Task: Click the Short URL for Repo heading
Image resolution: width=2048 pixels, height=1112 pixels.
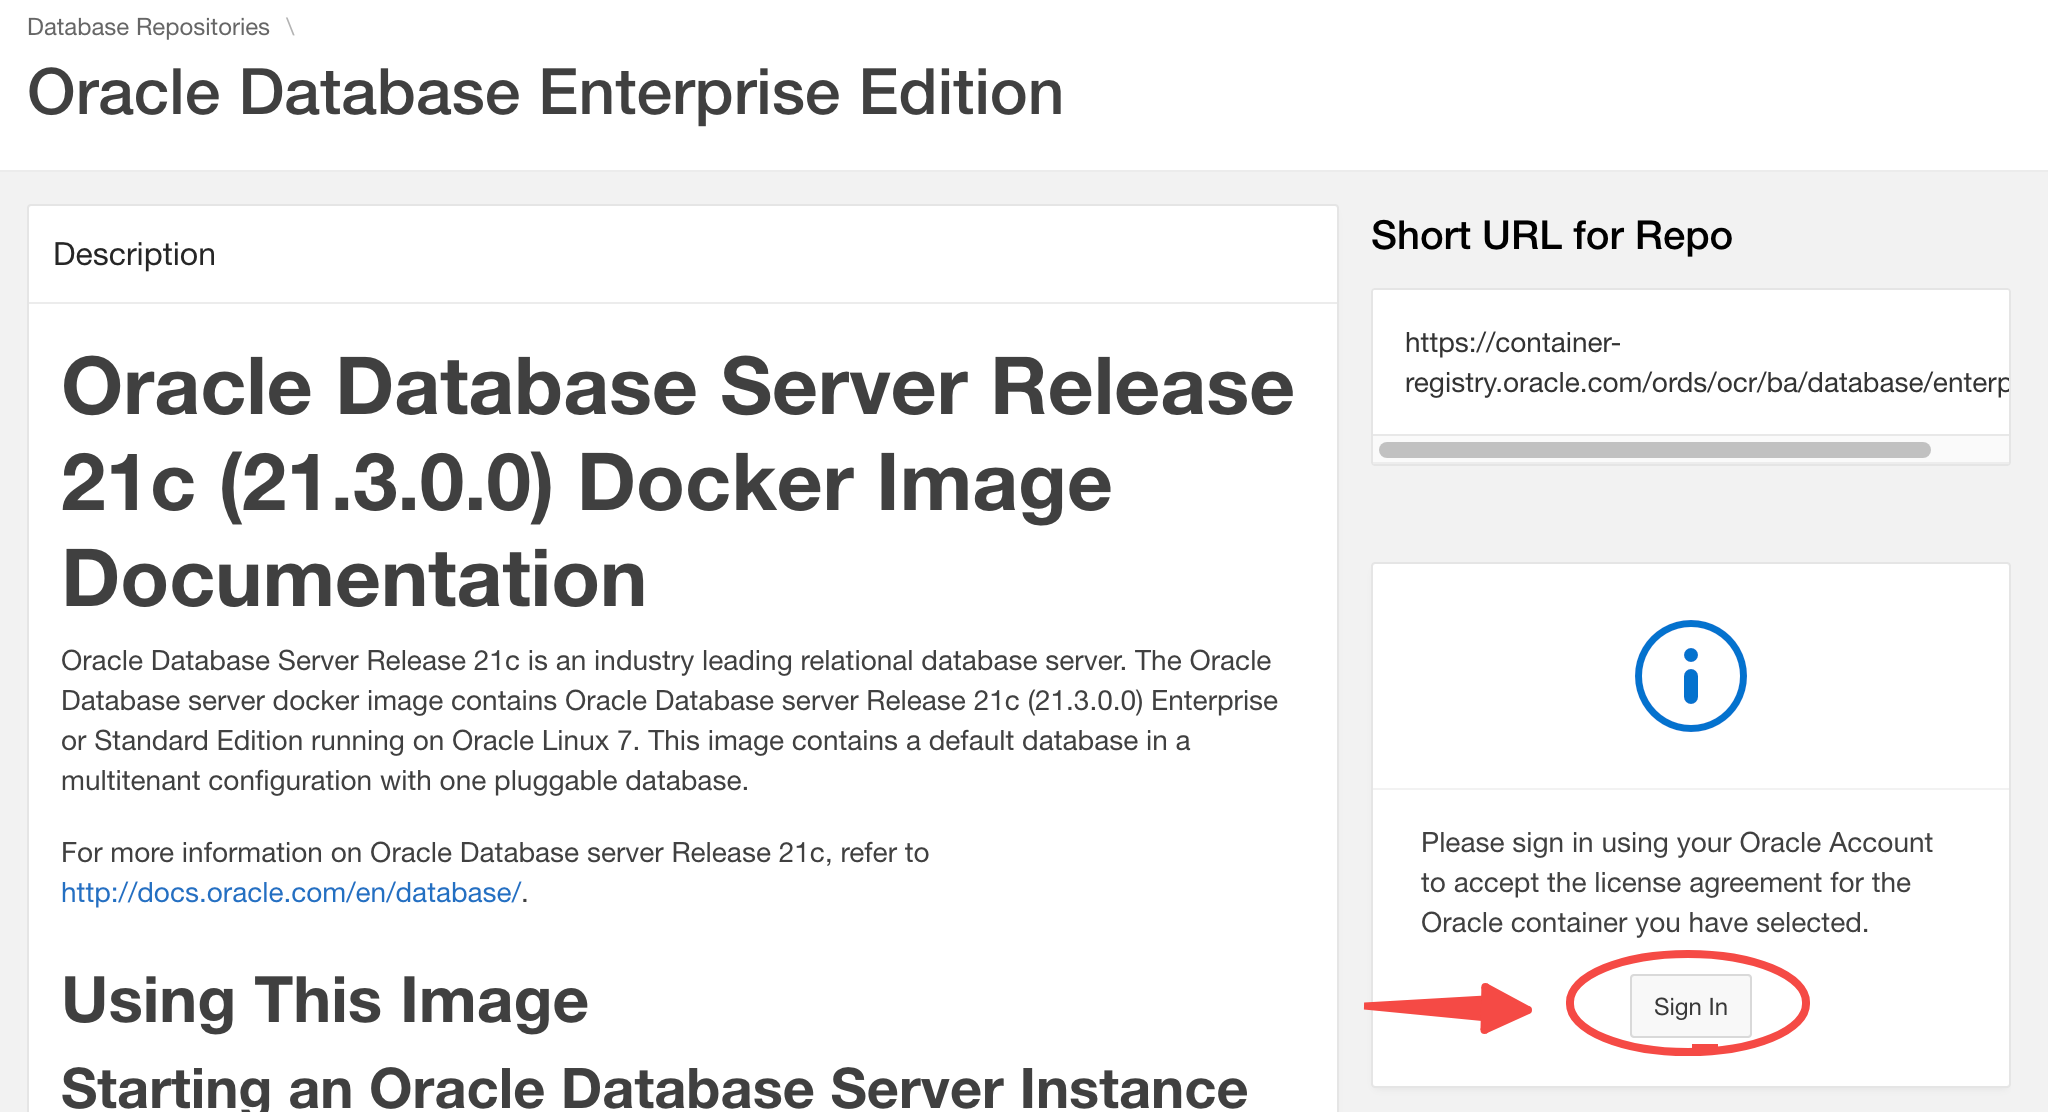Action: [x=1551, y=235]
